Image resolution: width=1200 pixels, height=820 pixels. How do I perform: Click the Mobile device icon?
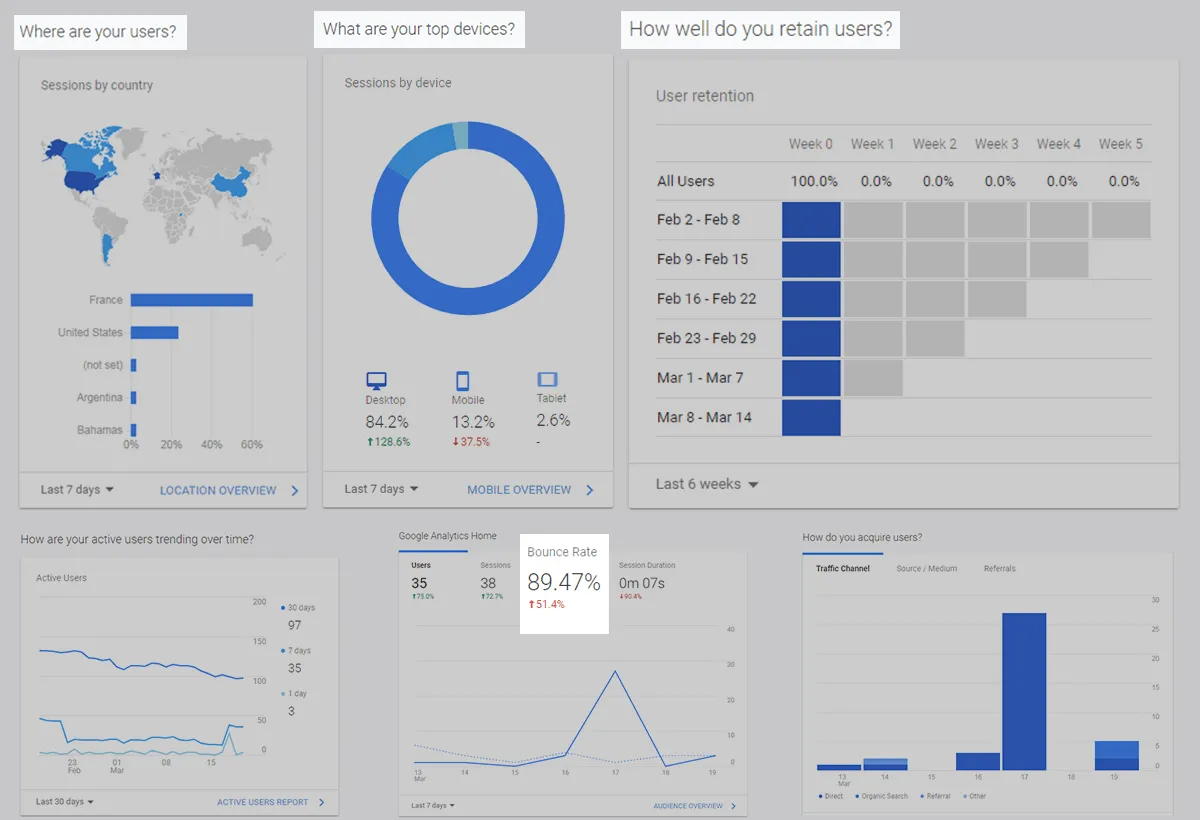click(x=462, y=380)
